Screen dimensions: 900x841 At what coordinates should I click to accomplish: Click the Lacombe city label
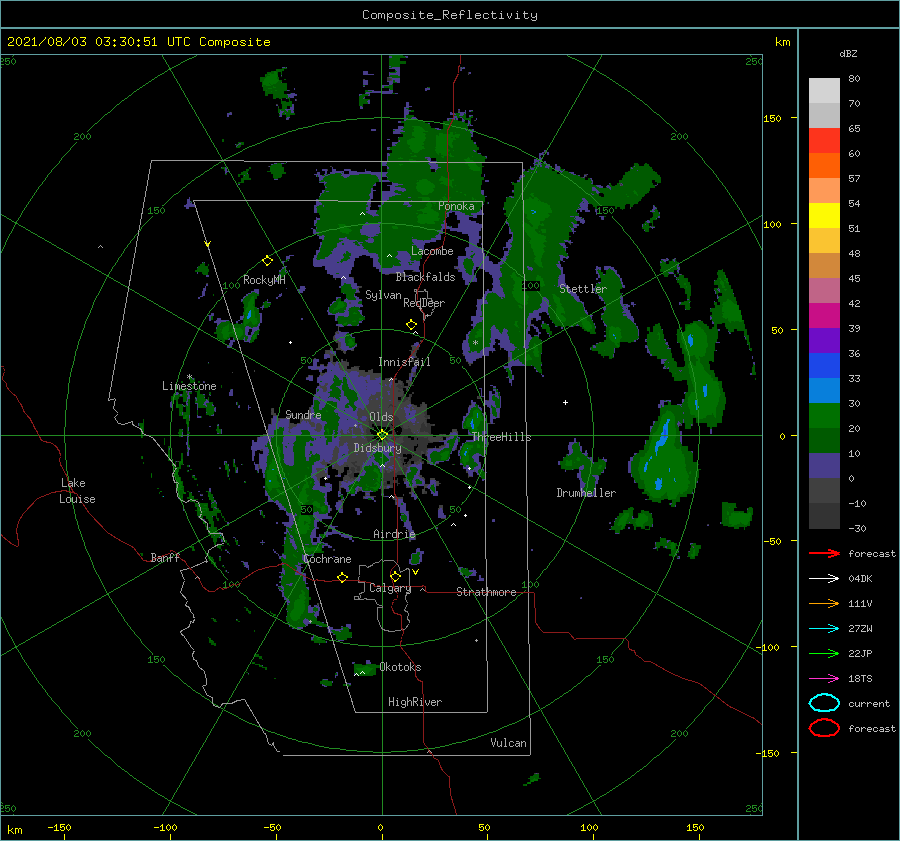coord(432,251)
